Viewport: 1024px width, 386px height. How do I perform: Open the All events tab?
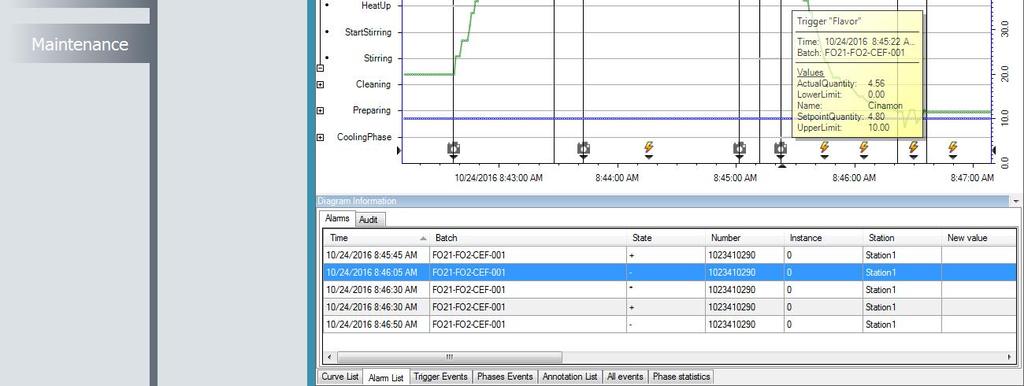click(625, 376)
